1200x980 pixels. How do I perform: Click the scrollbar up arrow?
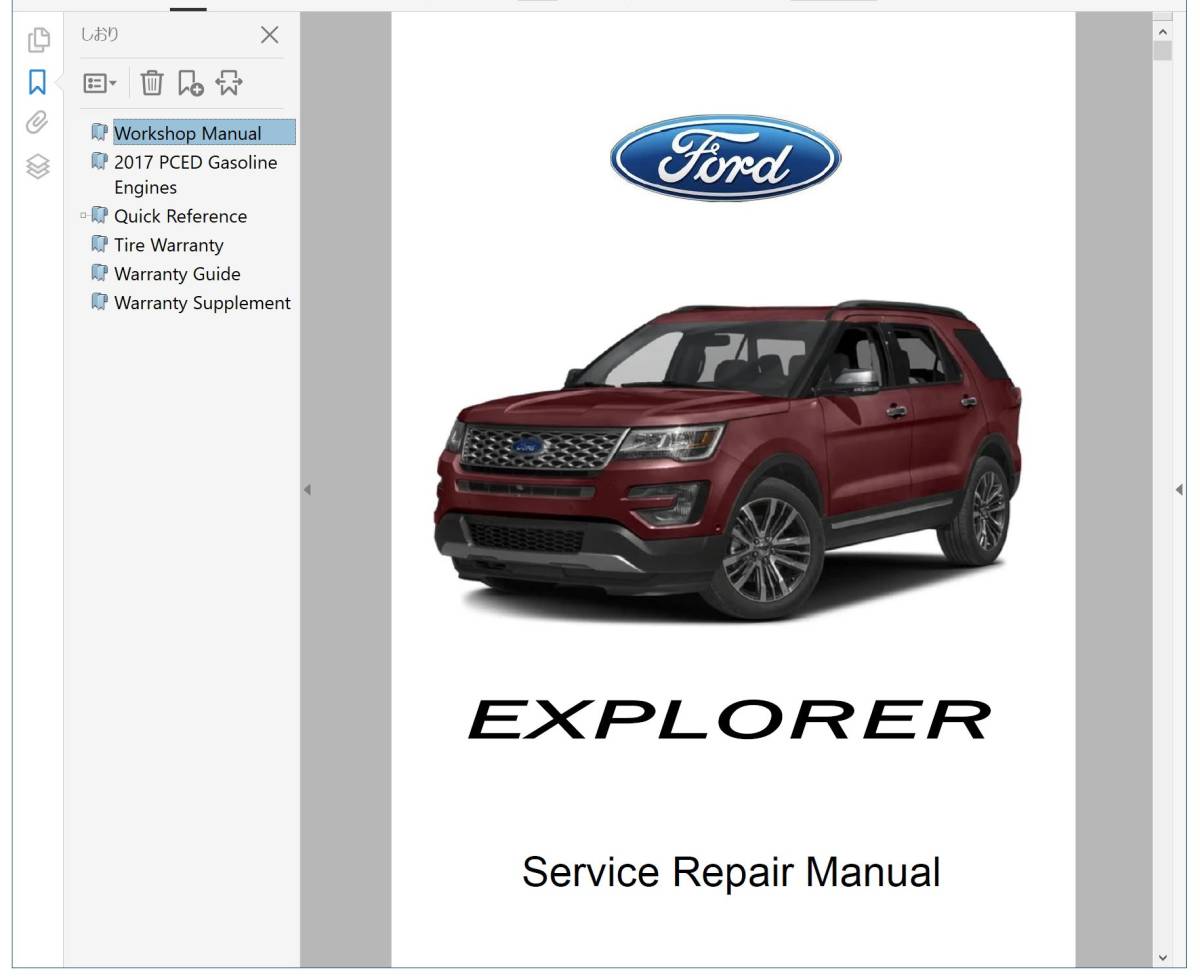tap(1162, 32)
